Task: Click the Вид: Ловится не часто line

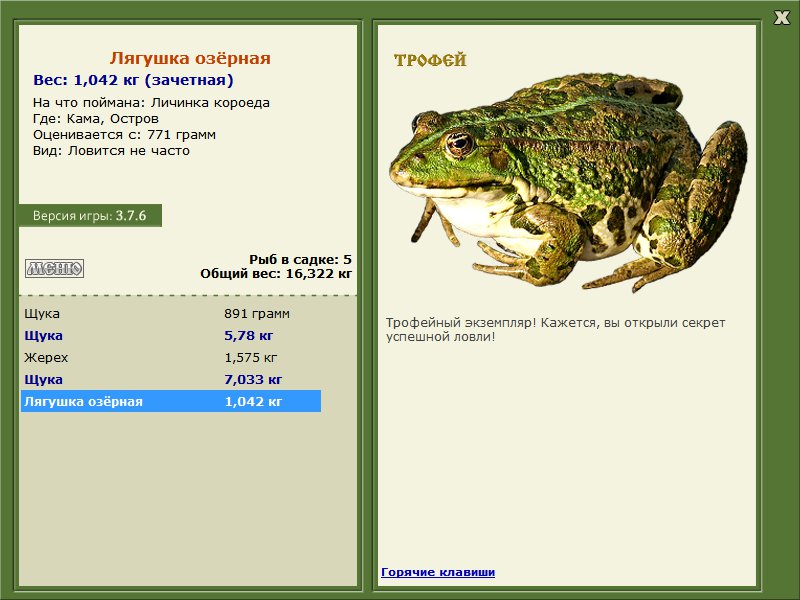Action: [x=111, y=151]
